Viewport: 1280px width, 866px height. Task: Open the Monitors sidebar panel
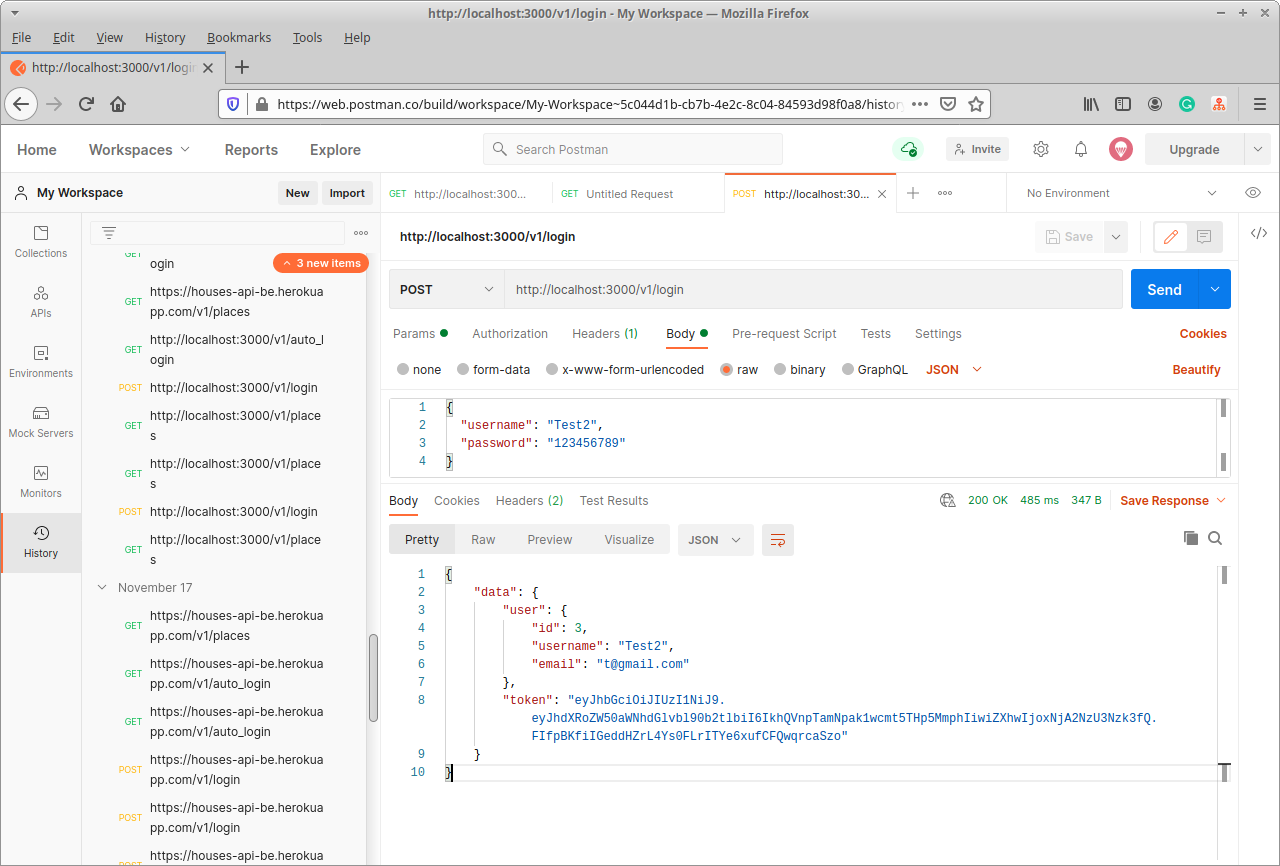click(41, 482)
